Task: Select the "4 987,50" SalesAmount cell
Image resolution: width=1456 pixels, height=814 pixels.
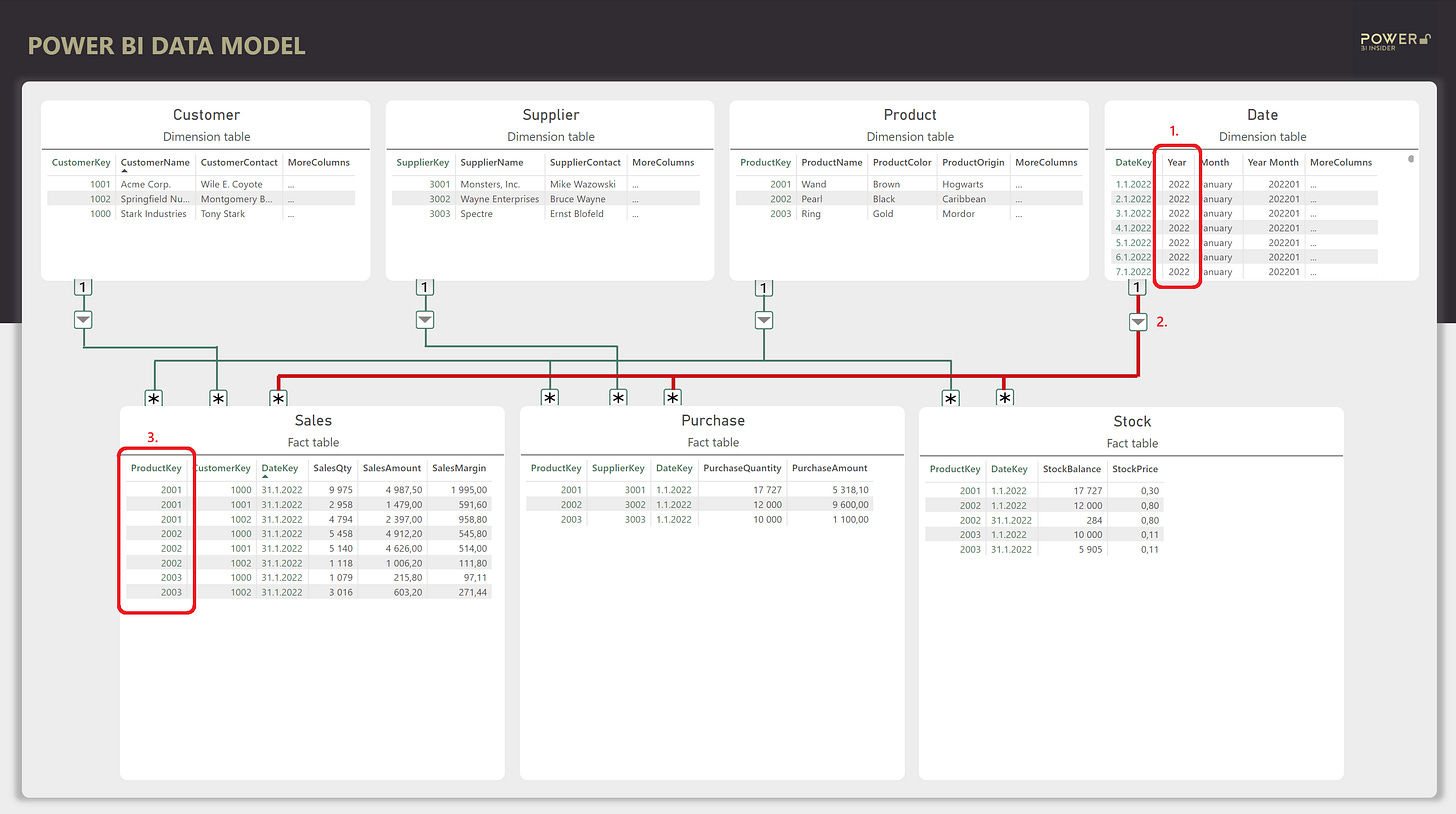Action: [x=402, y=490]
